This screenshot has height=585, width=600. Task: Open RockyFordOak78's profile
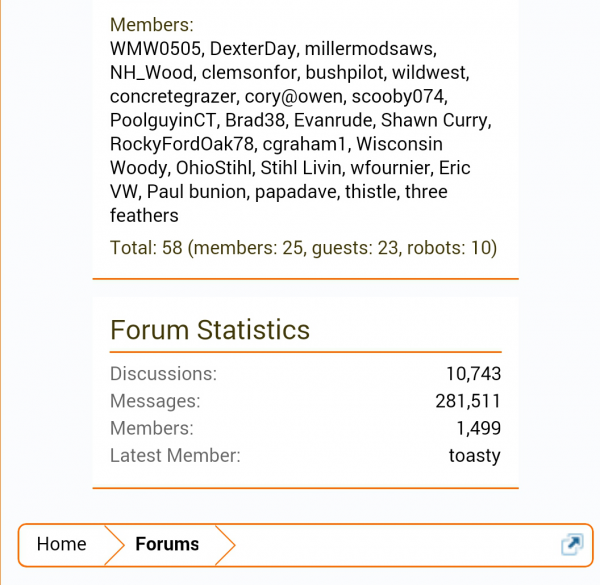tap(181, 144)
